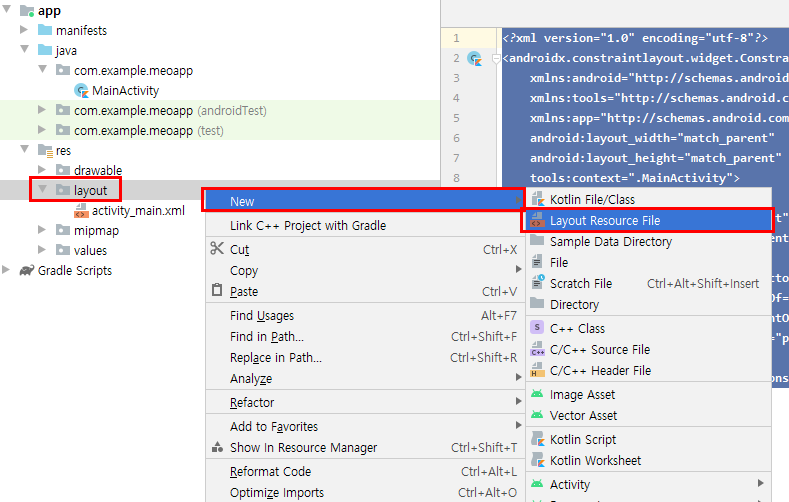789x502 pixels.
Task: Click the app module folder icon
Action: [x=27, y=11]
